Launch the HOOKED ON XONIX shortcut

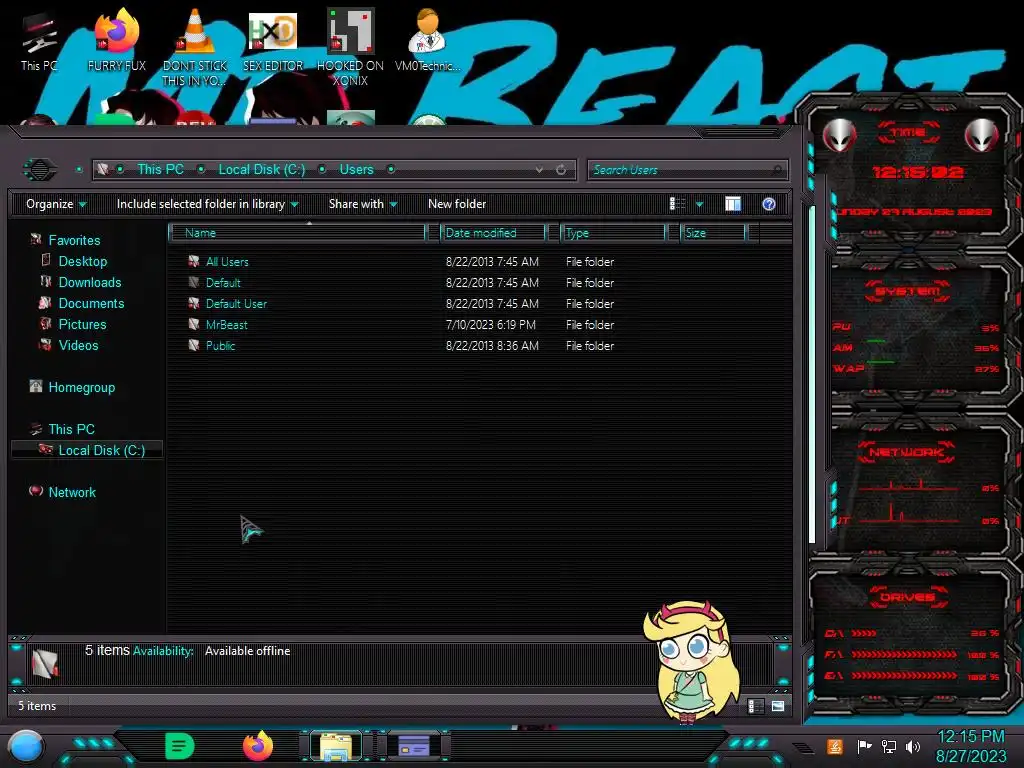click(350, 47)
